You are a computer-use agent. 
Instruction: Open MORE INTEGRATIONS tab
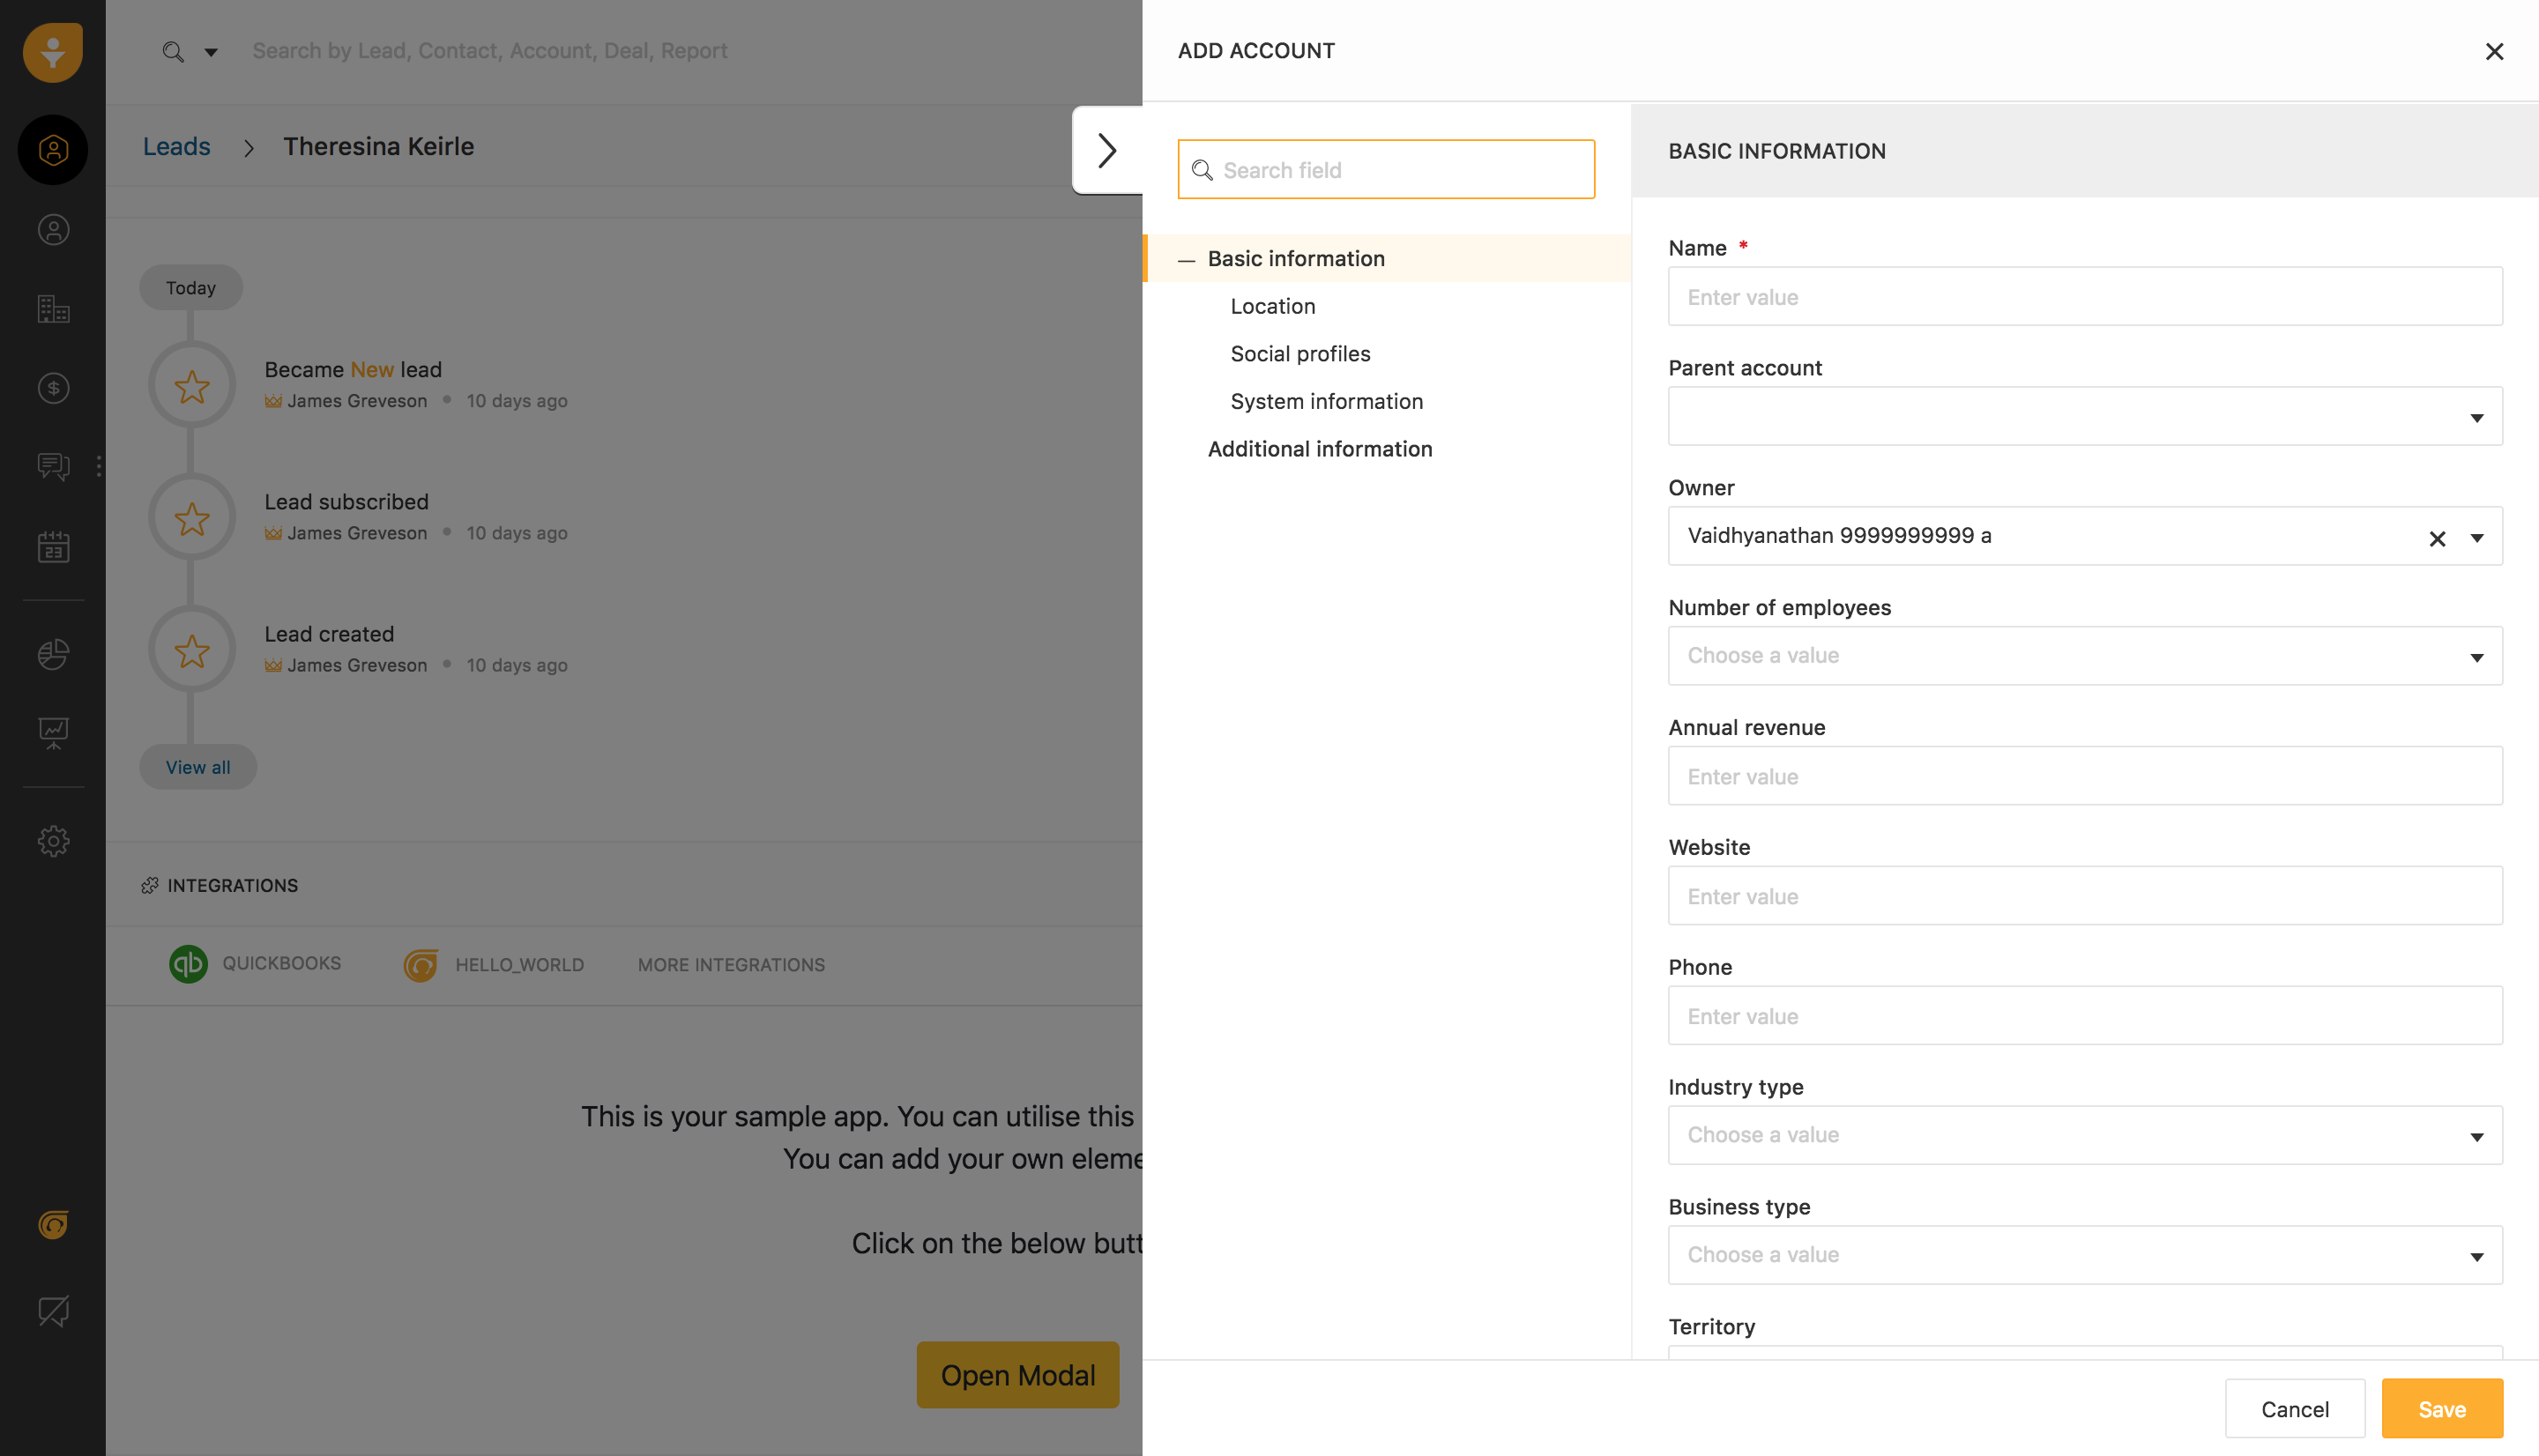click(x=731, y=965)
